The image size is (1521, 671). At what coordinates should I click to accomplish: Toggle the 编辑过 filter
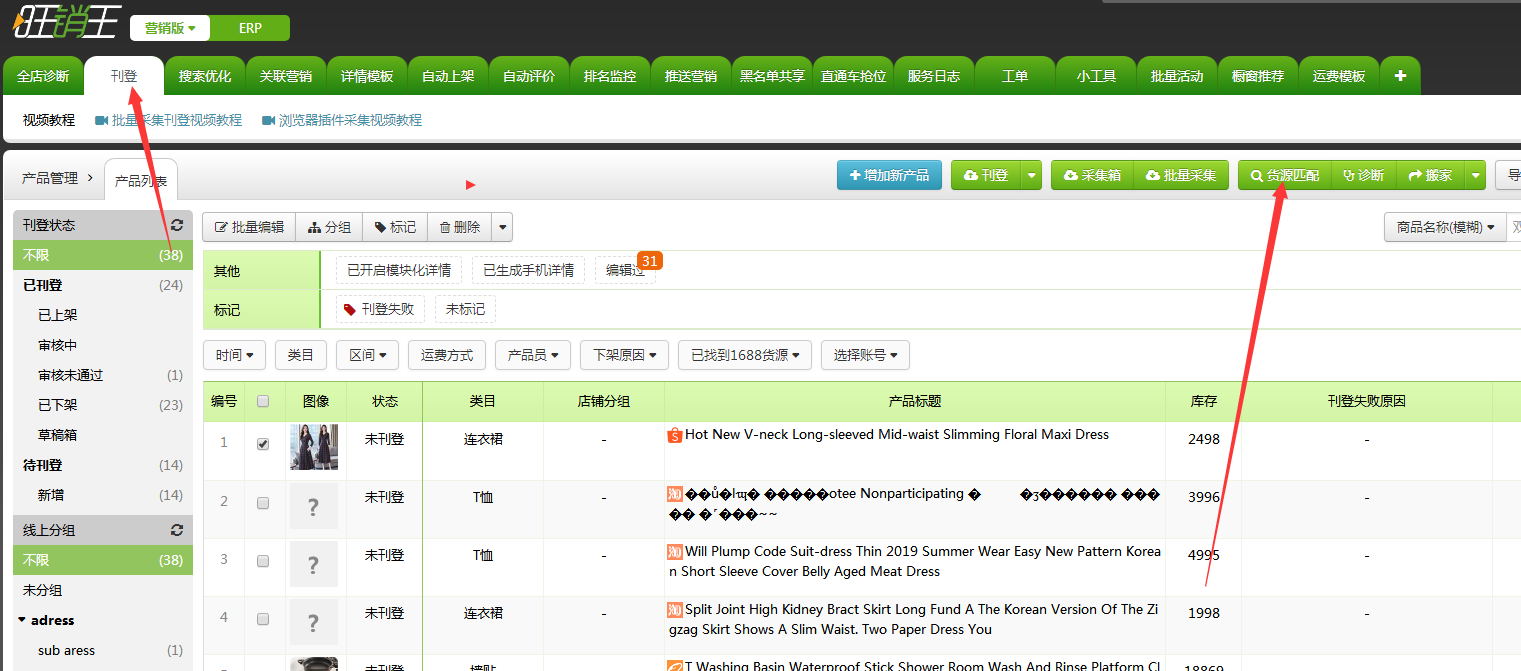point(625,270)
